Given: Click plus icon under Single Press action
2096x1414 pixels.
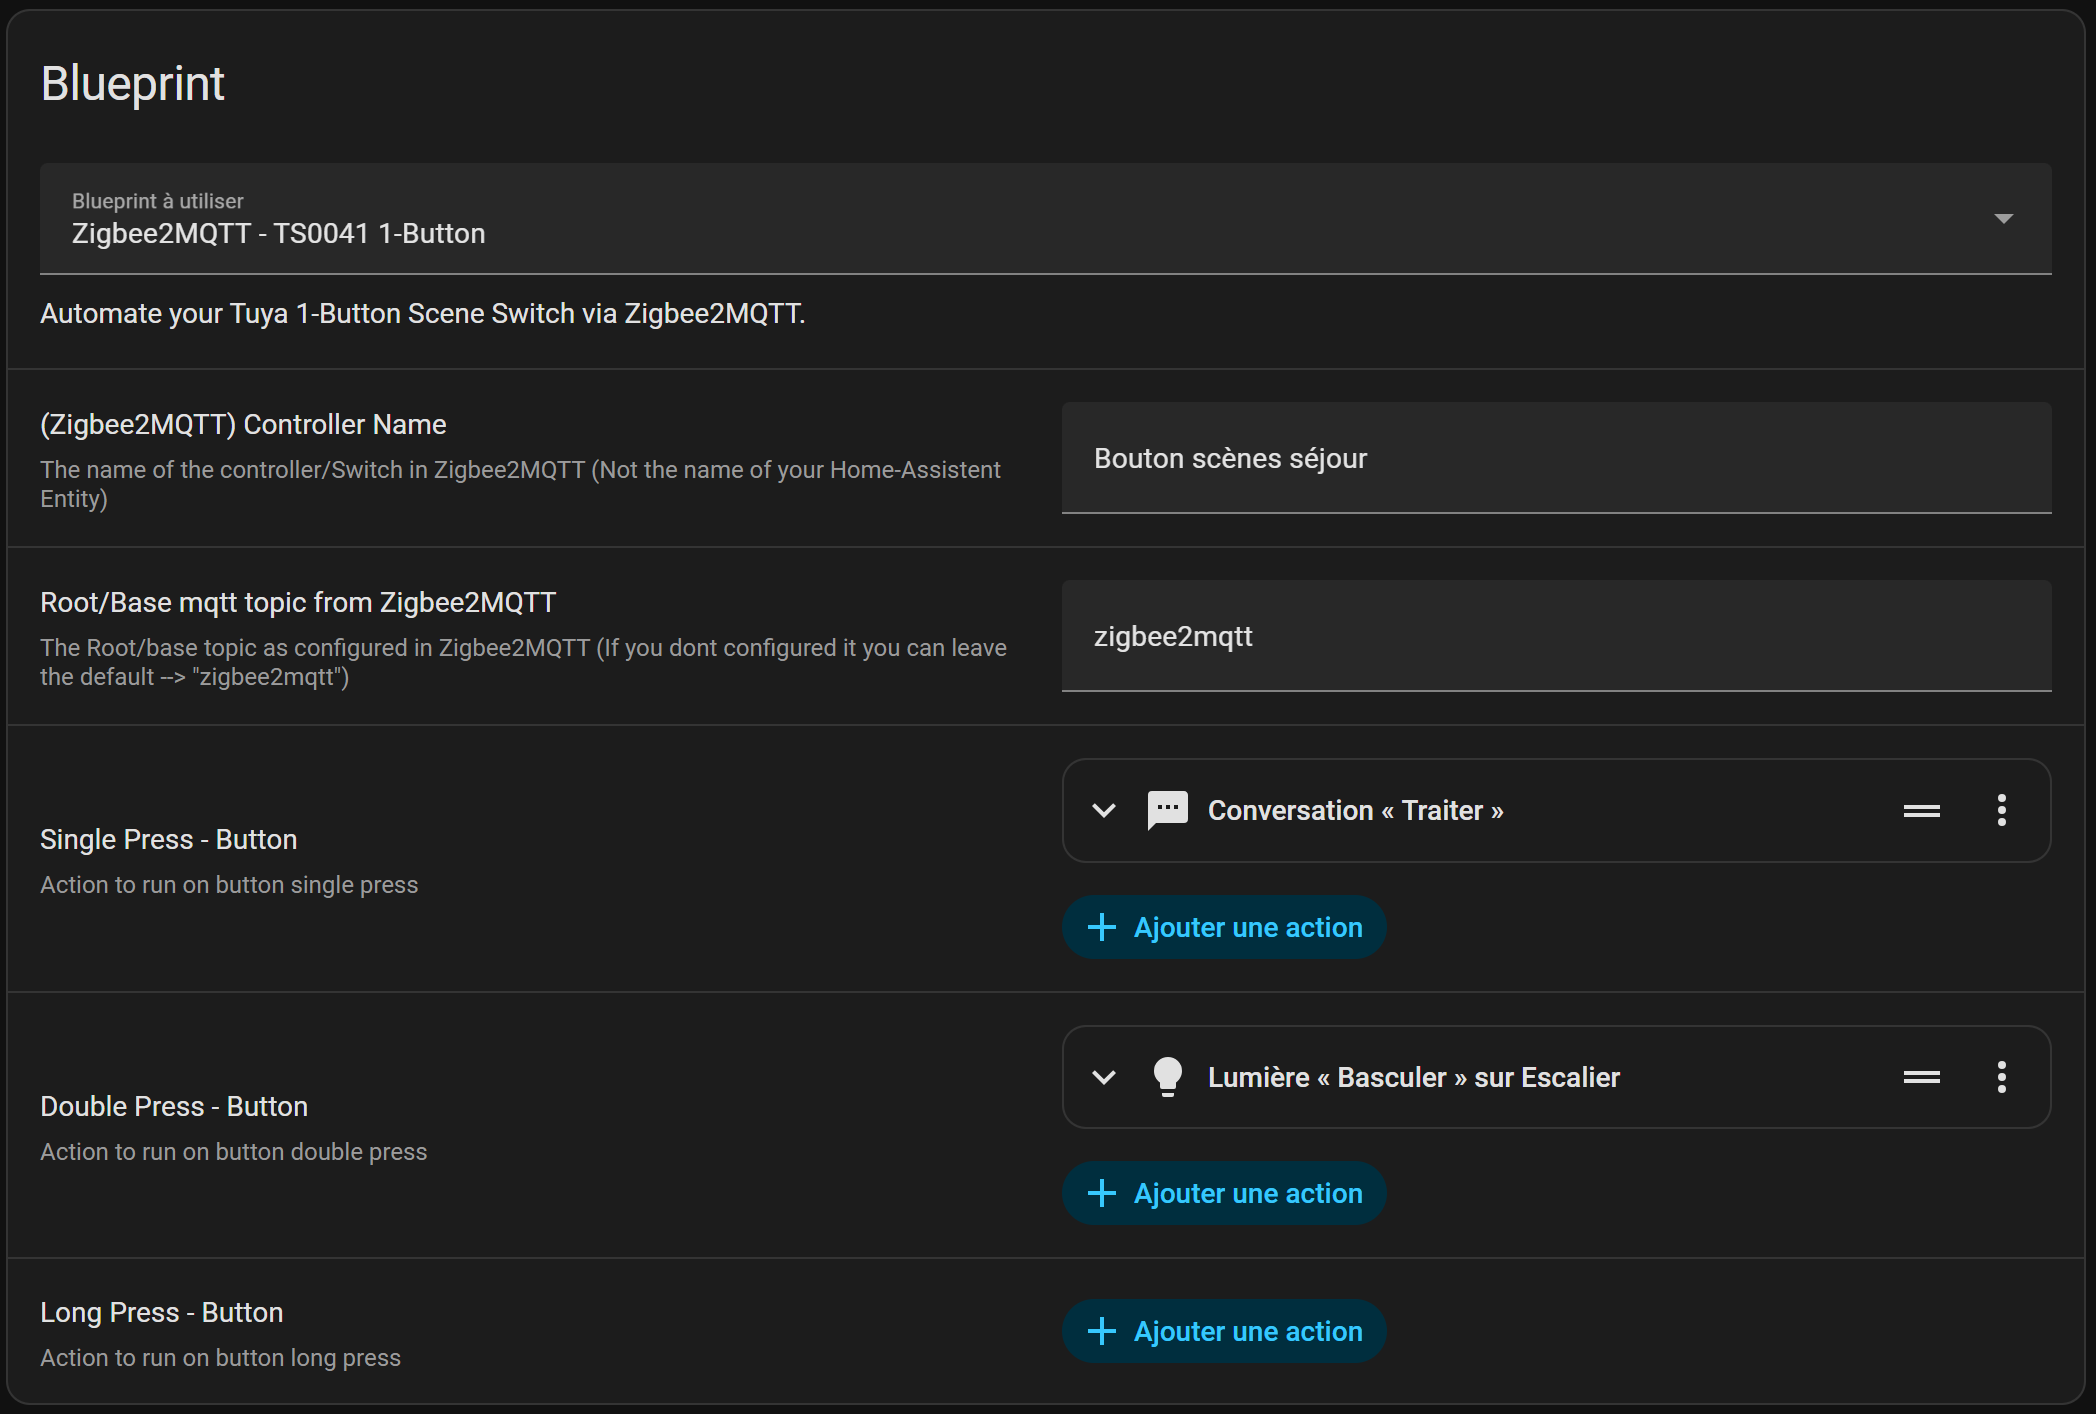Looking at the screenshot, I should (x=1101, y=927).
